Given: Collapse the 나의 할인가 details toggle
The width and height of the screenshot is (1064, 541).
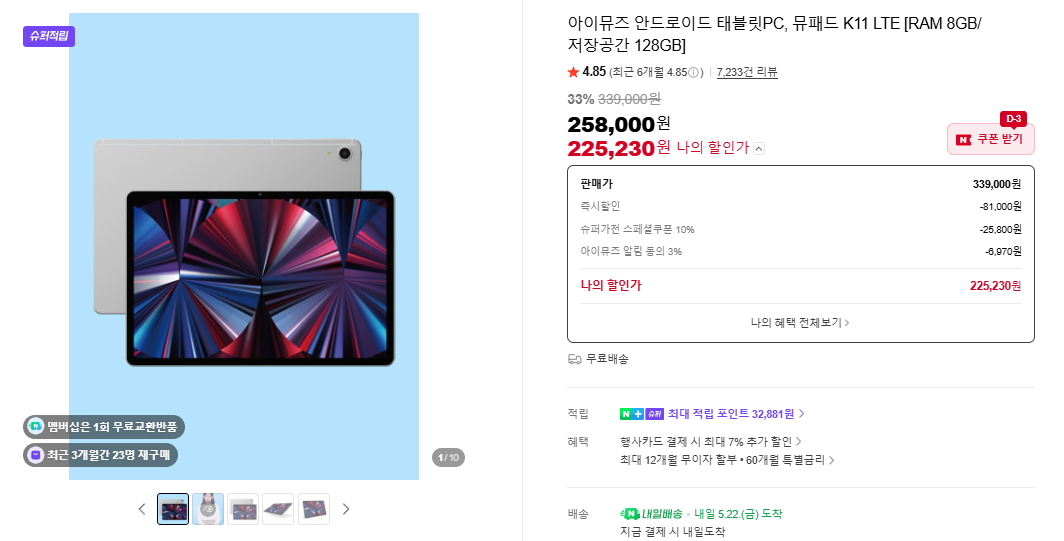Looking at the screenshot, I should (x=759, y=149).
